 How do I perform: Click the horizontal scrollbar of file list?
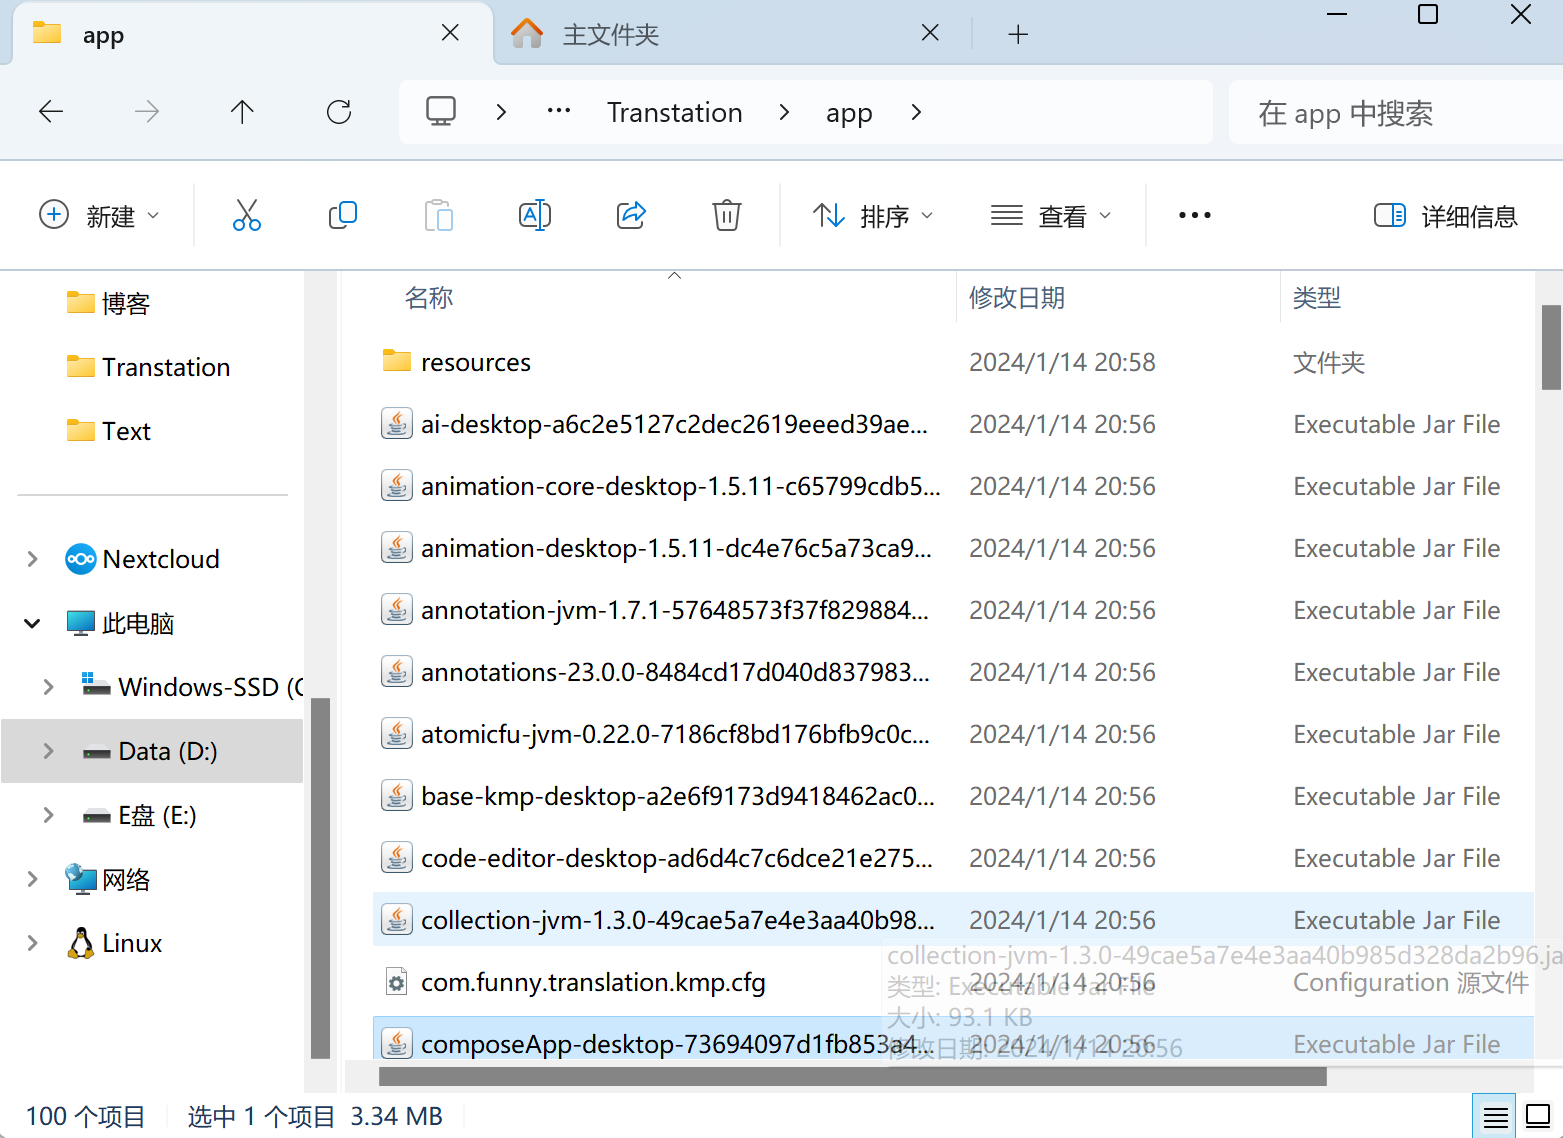coord(852,1076)
